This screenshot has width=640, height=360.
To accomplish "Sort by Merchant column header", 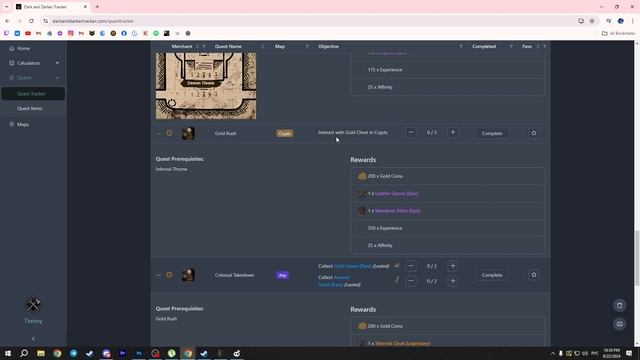I will (x=182, y=47).
